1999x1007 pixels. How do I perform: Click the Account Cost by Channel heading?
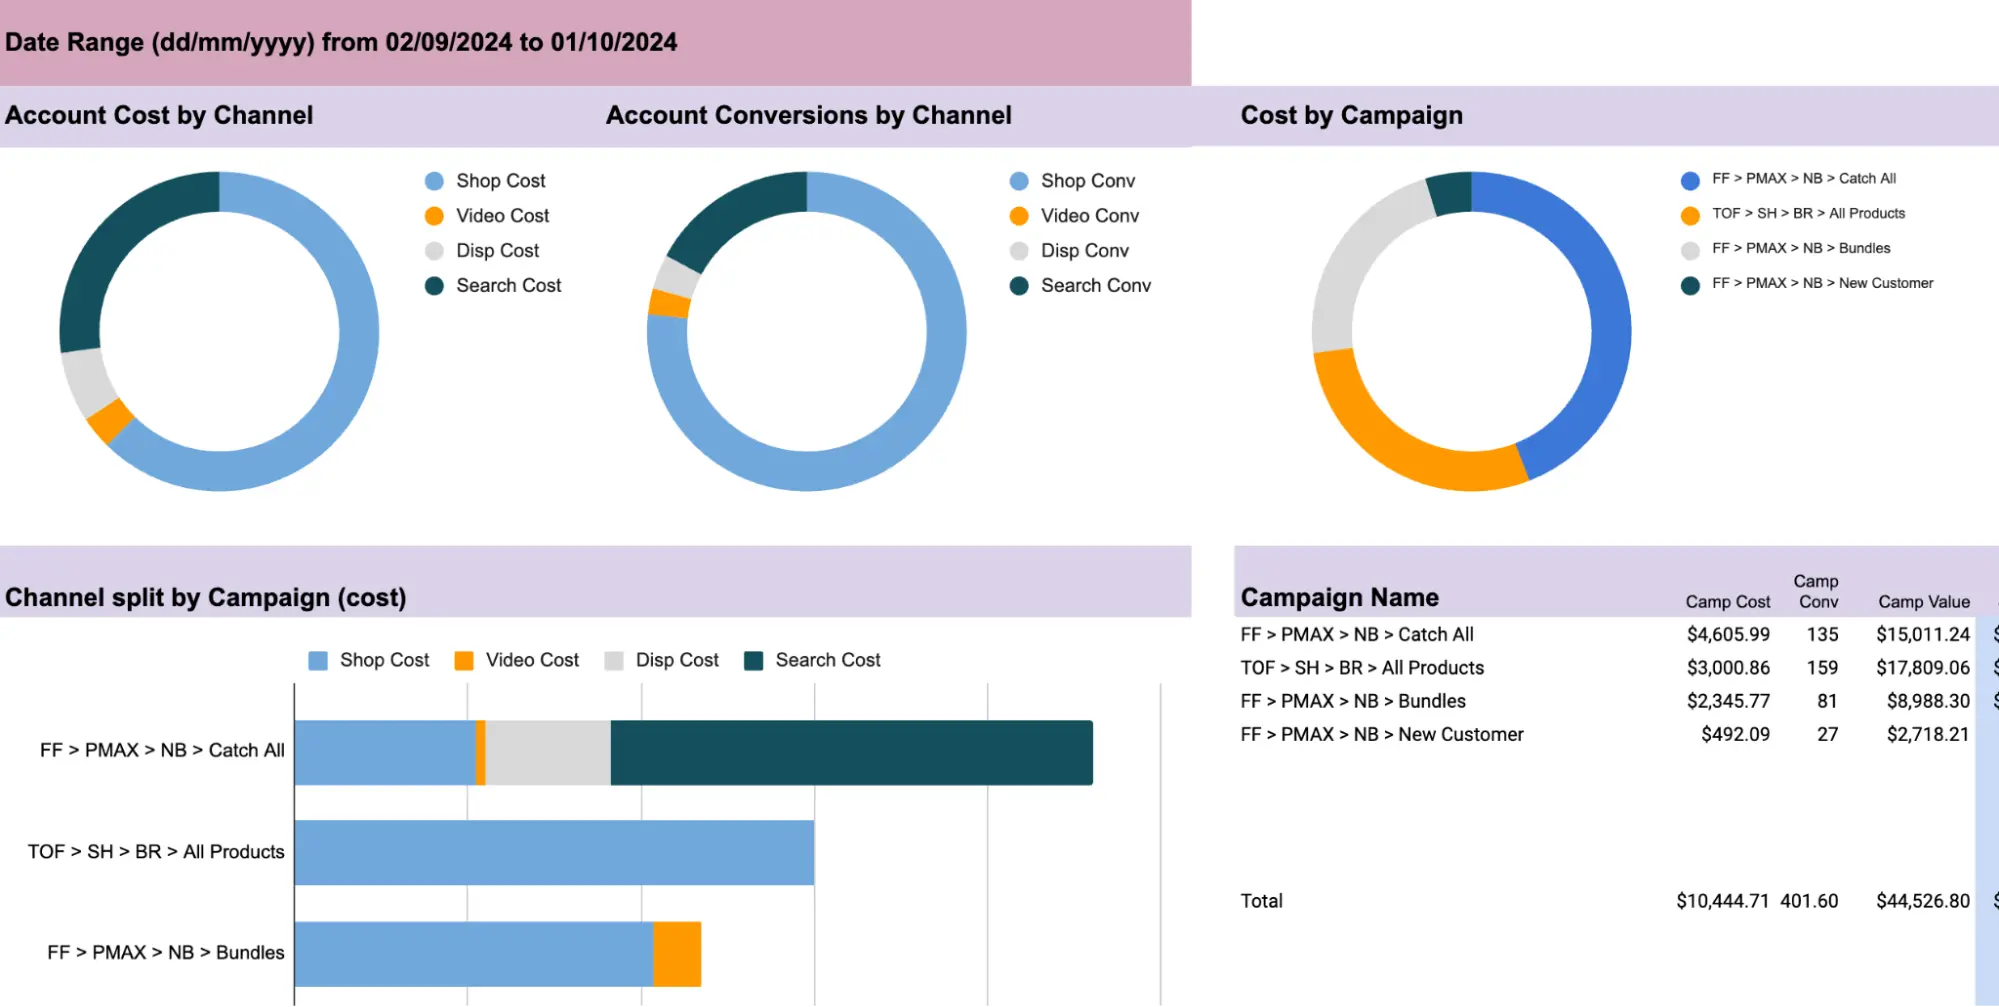pos(159,115)
